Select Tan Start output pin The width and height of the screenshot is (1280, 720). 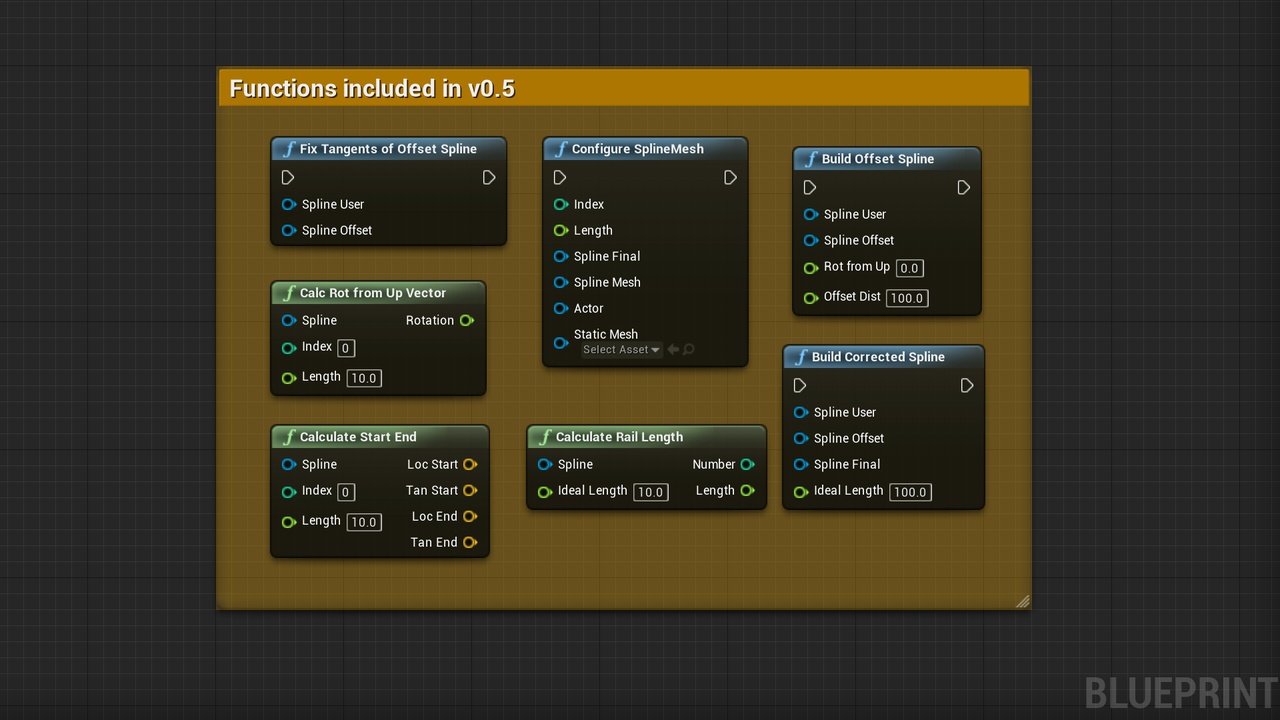click(470, 490)
